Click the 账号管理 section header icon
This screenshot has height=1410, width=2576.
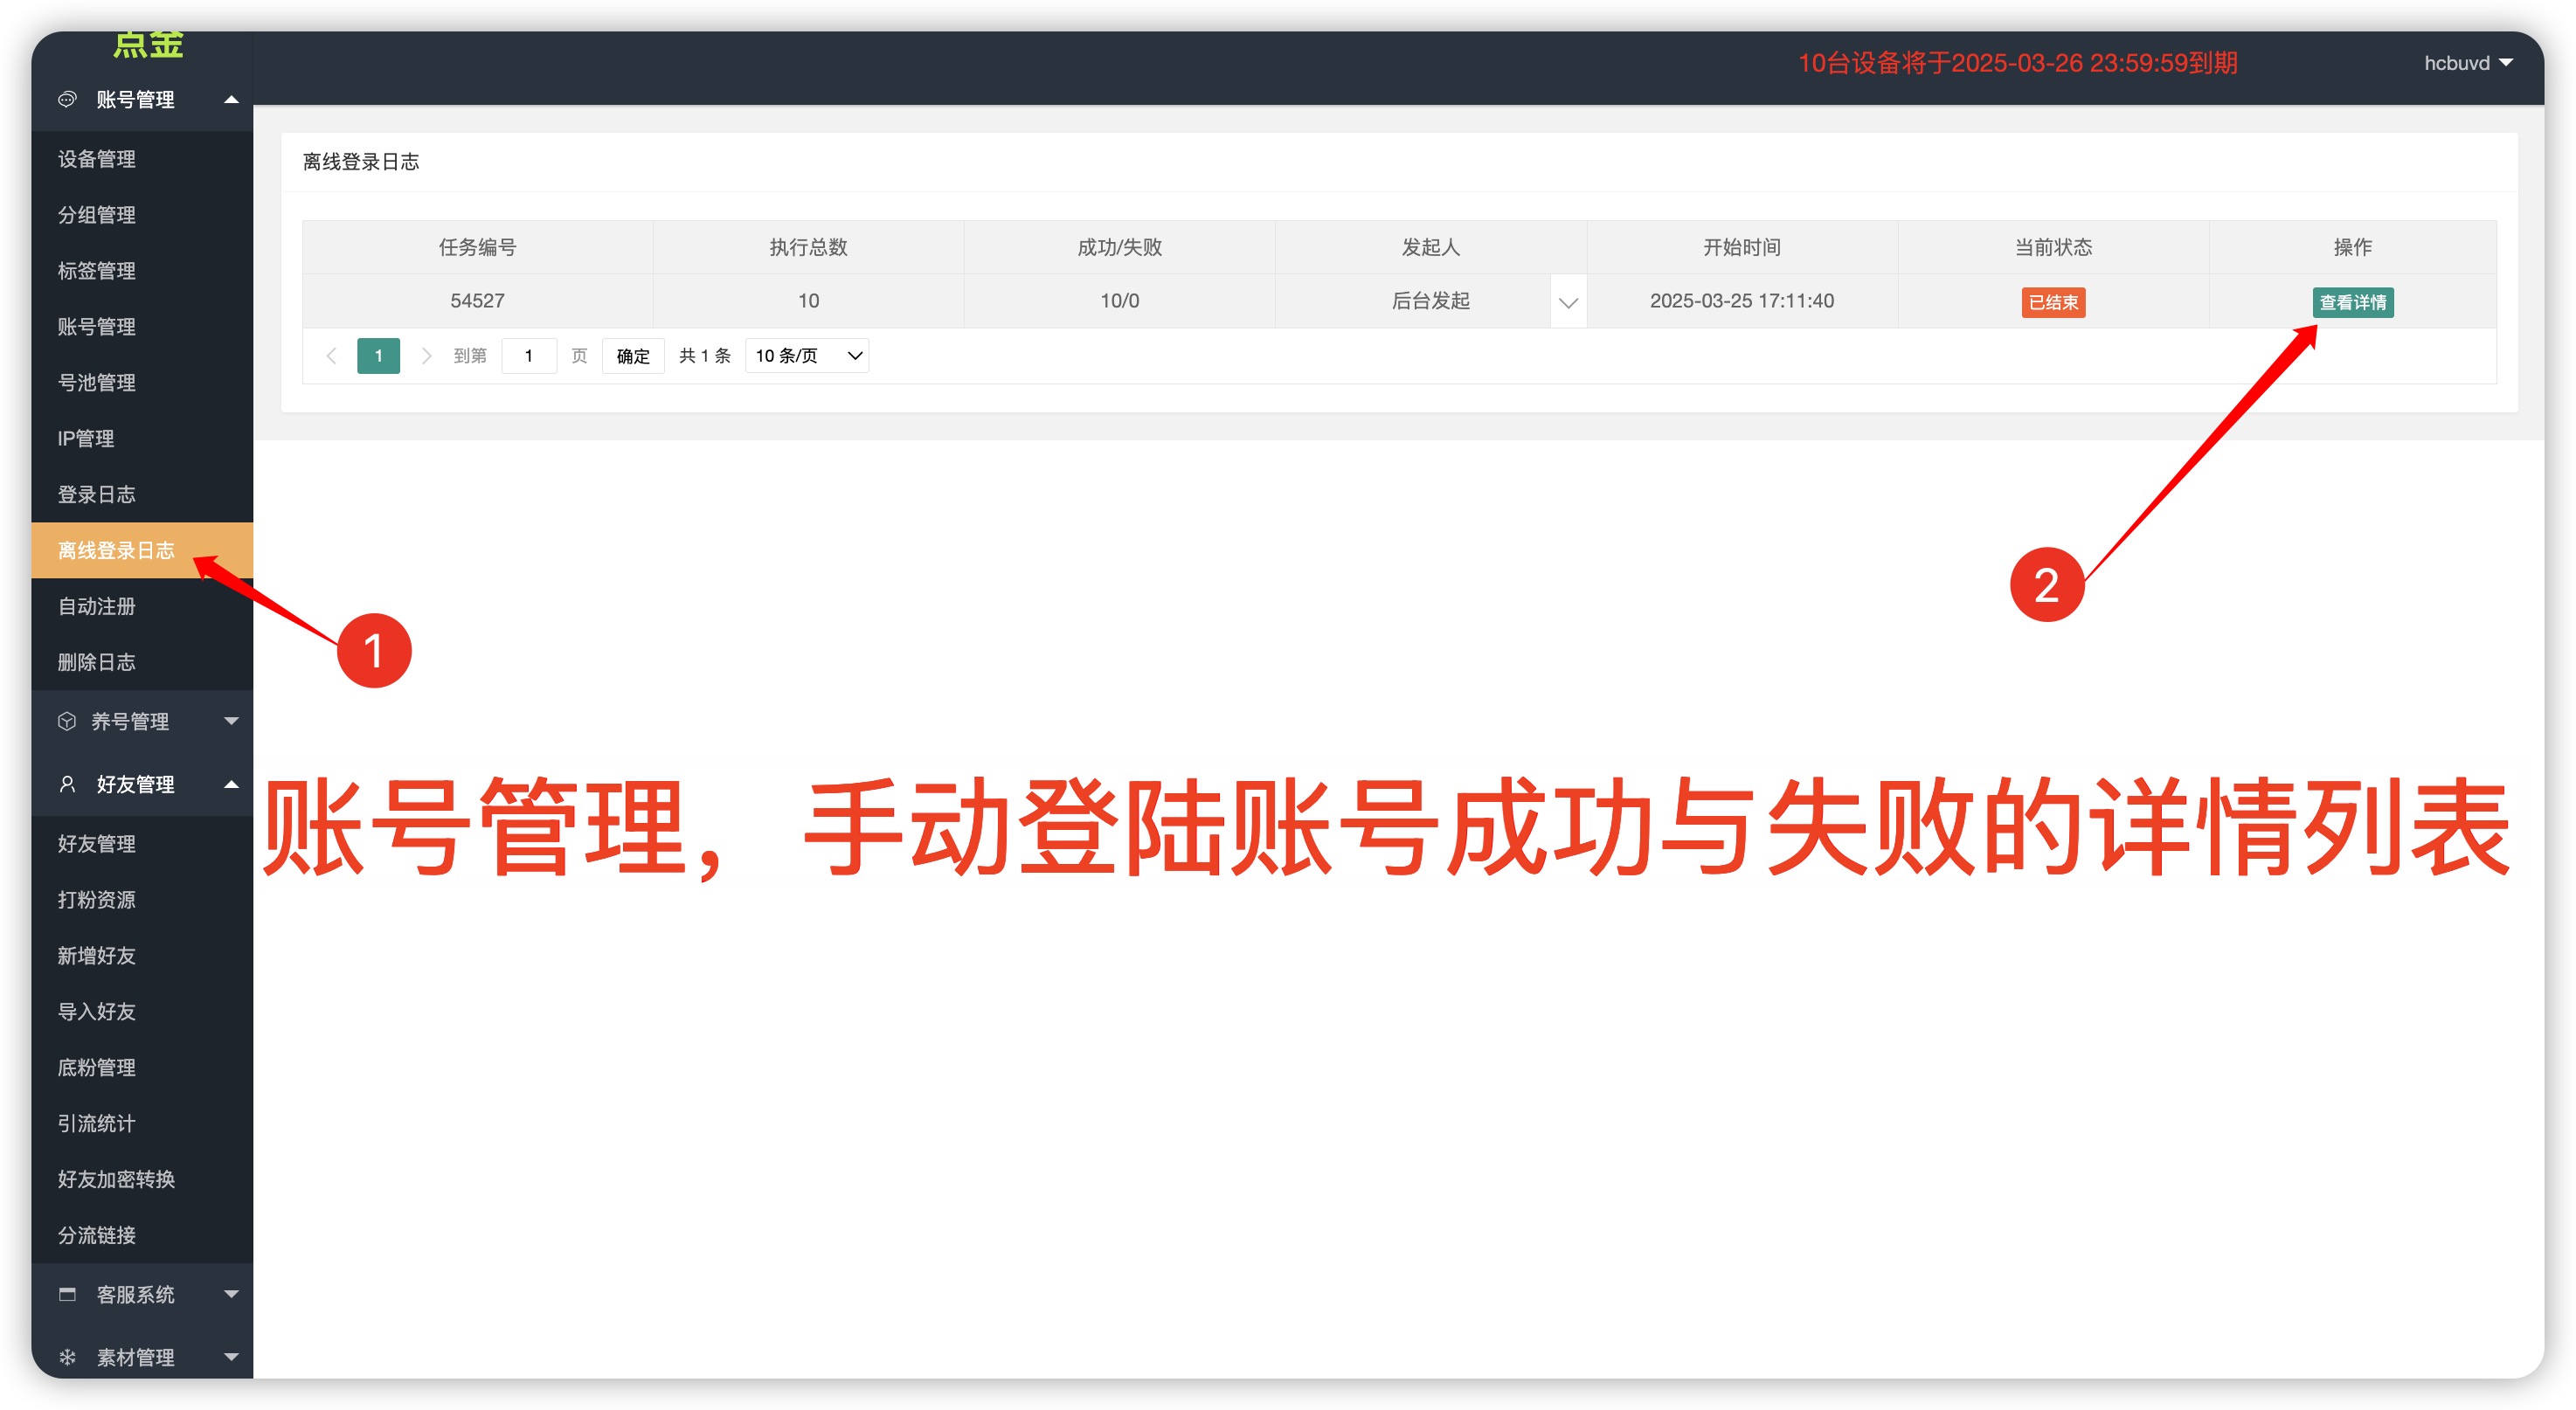point(67,99)
